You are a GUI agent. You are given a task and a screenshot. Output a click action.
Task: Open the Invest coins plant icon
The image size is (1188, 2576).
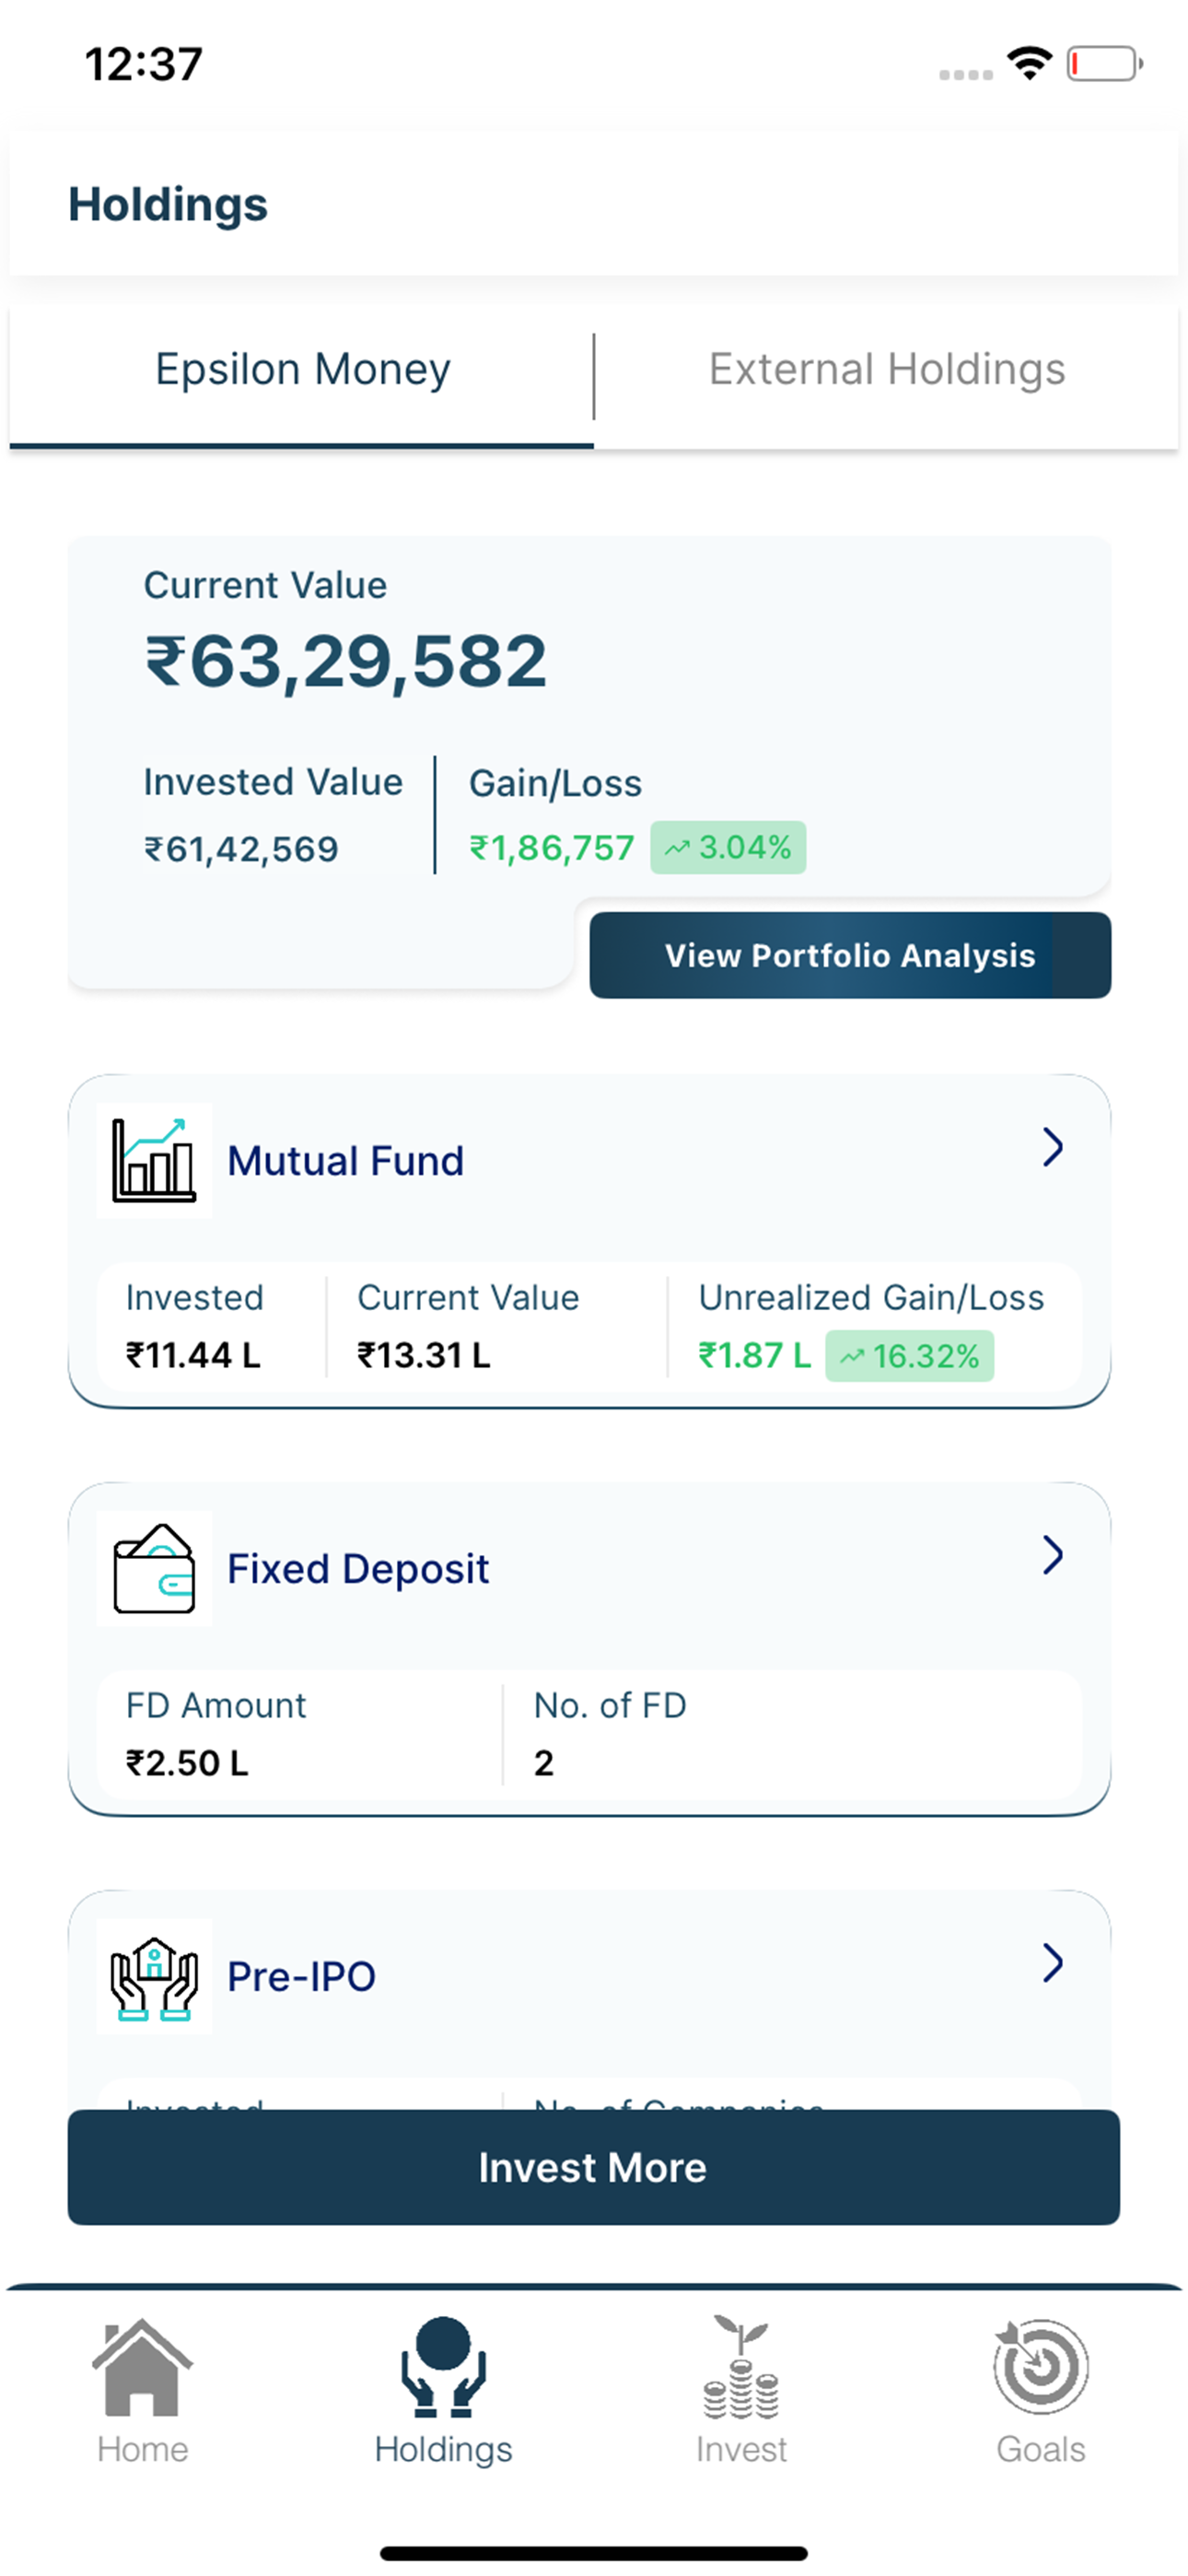coord(741,2366)
